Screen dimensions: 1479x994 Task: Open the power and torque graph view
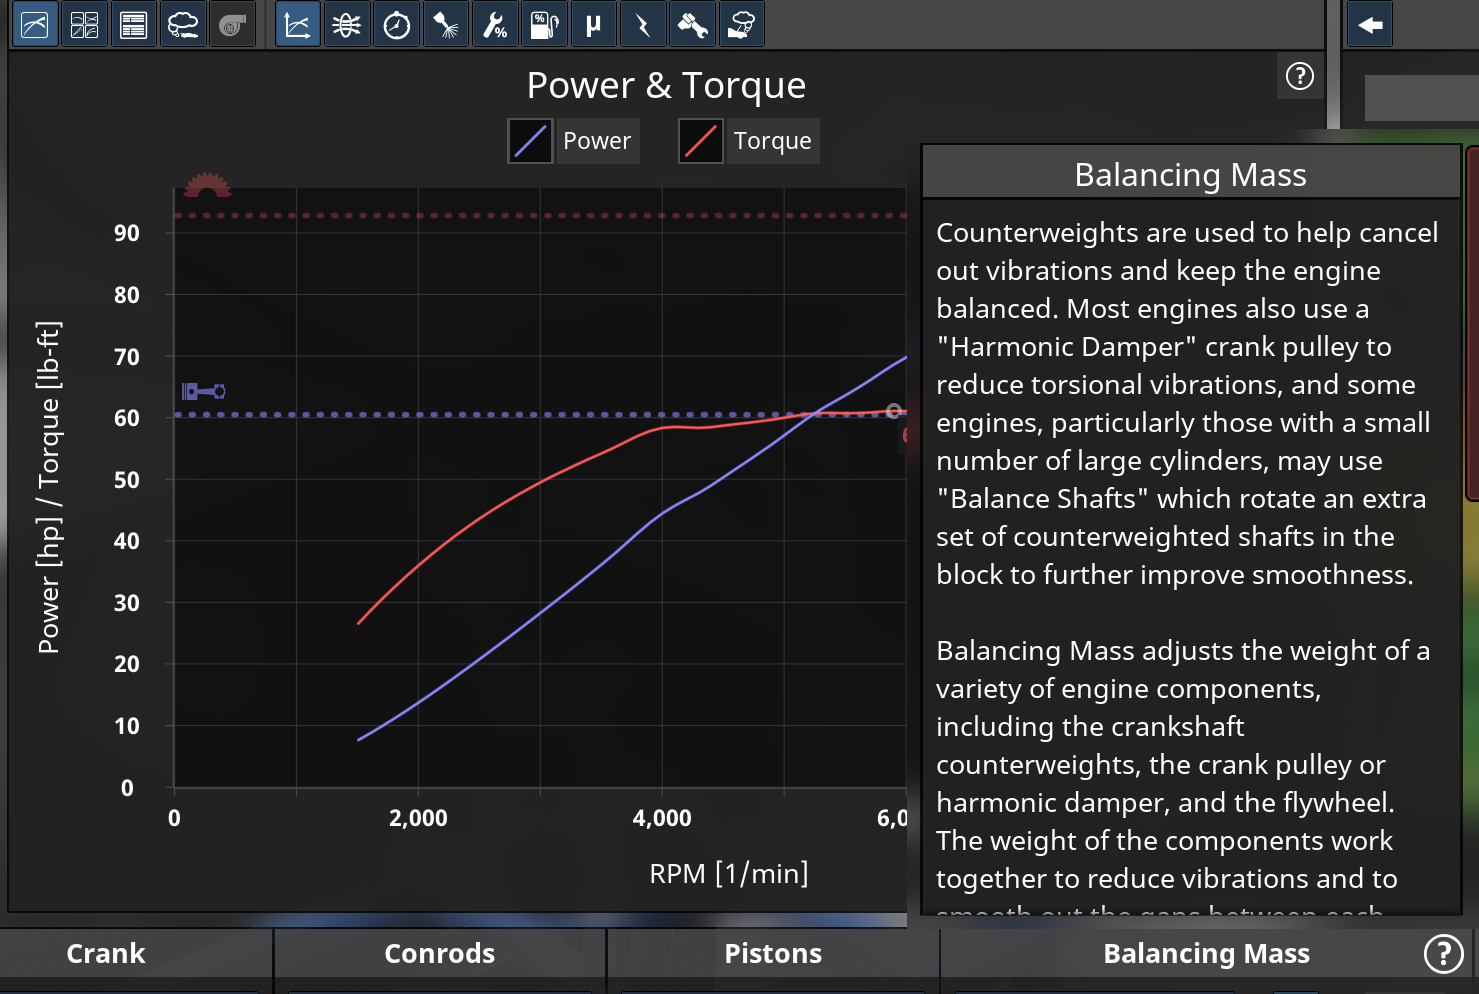click(297, 25)
